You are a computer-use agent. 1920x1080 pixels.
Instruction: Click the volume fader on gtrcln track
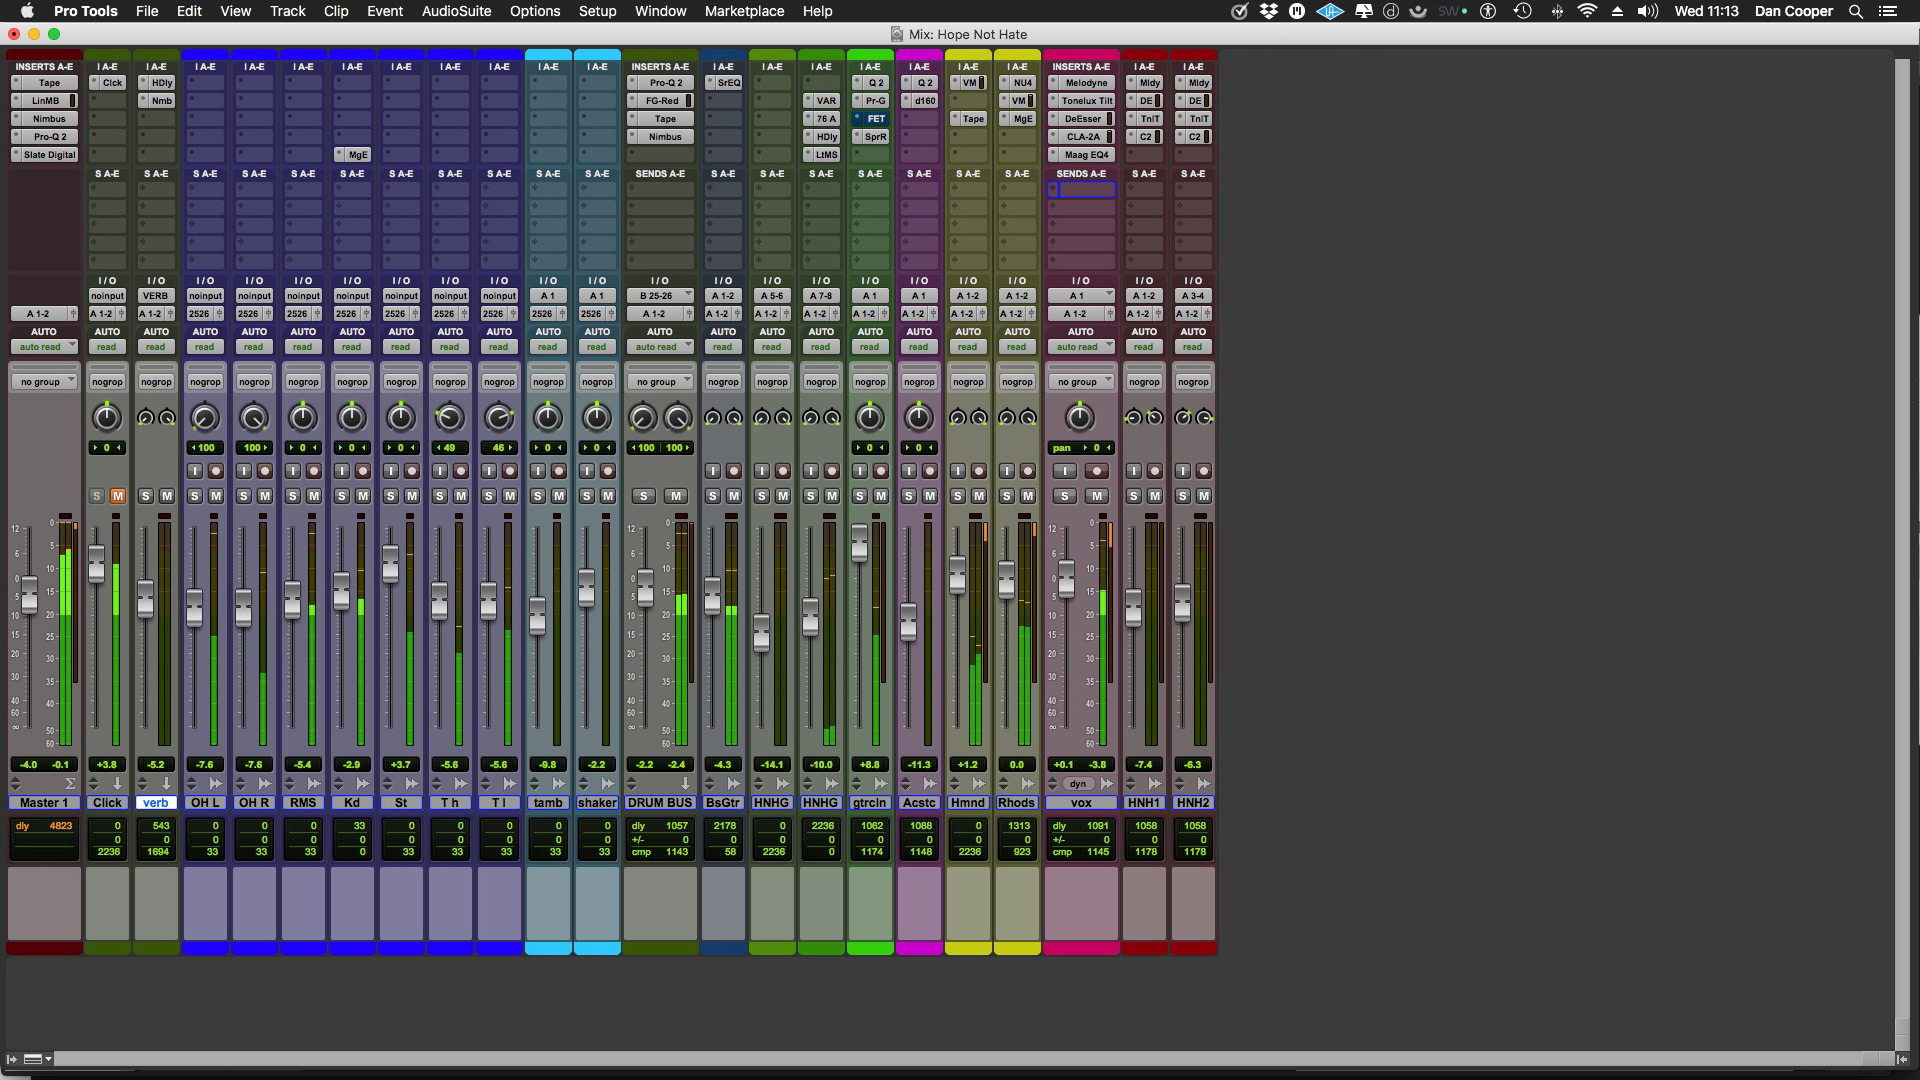[859, 542]
